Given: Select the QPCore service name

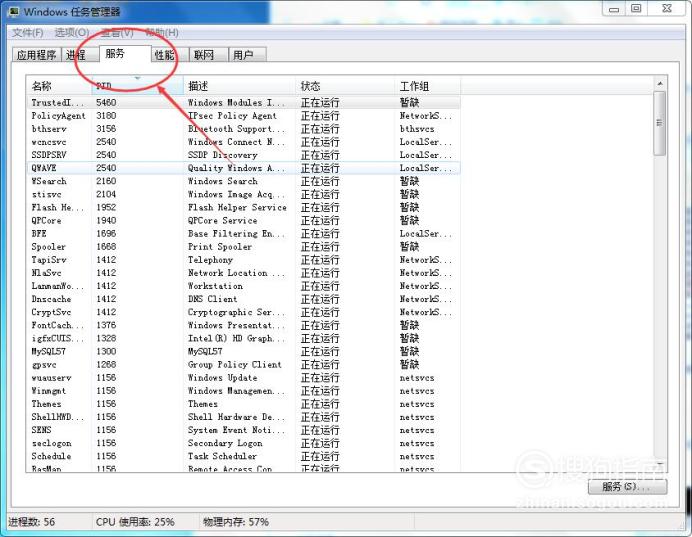Looking at the screenshot, I should coord(46,220).
